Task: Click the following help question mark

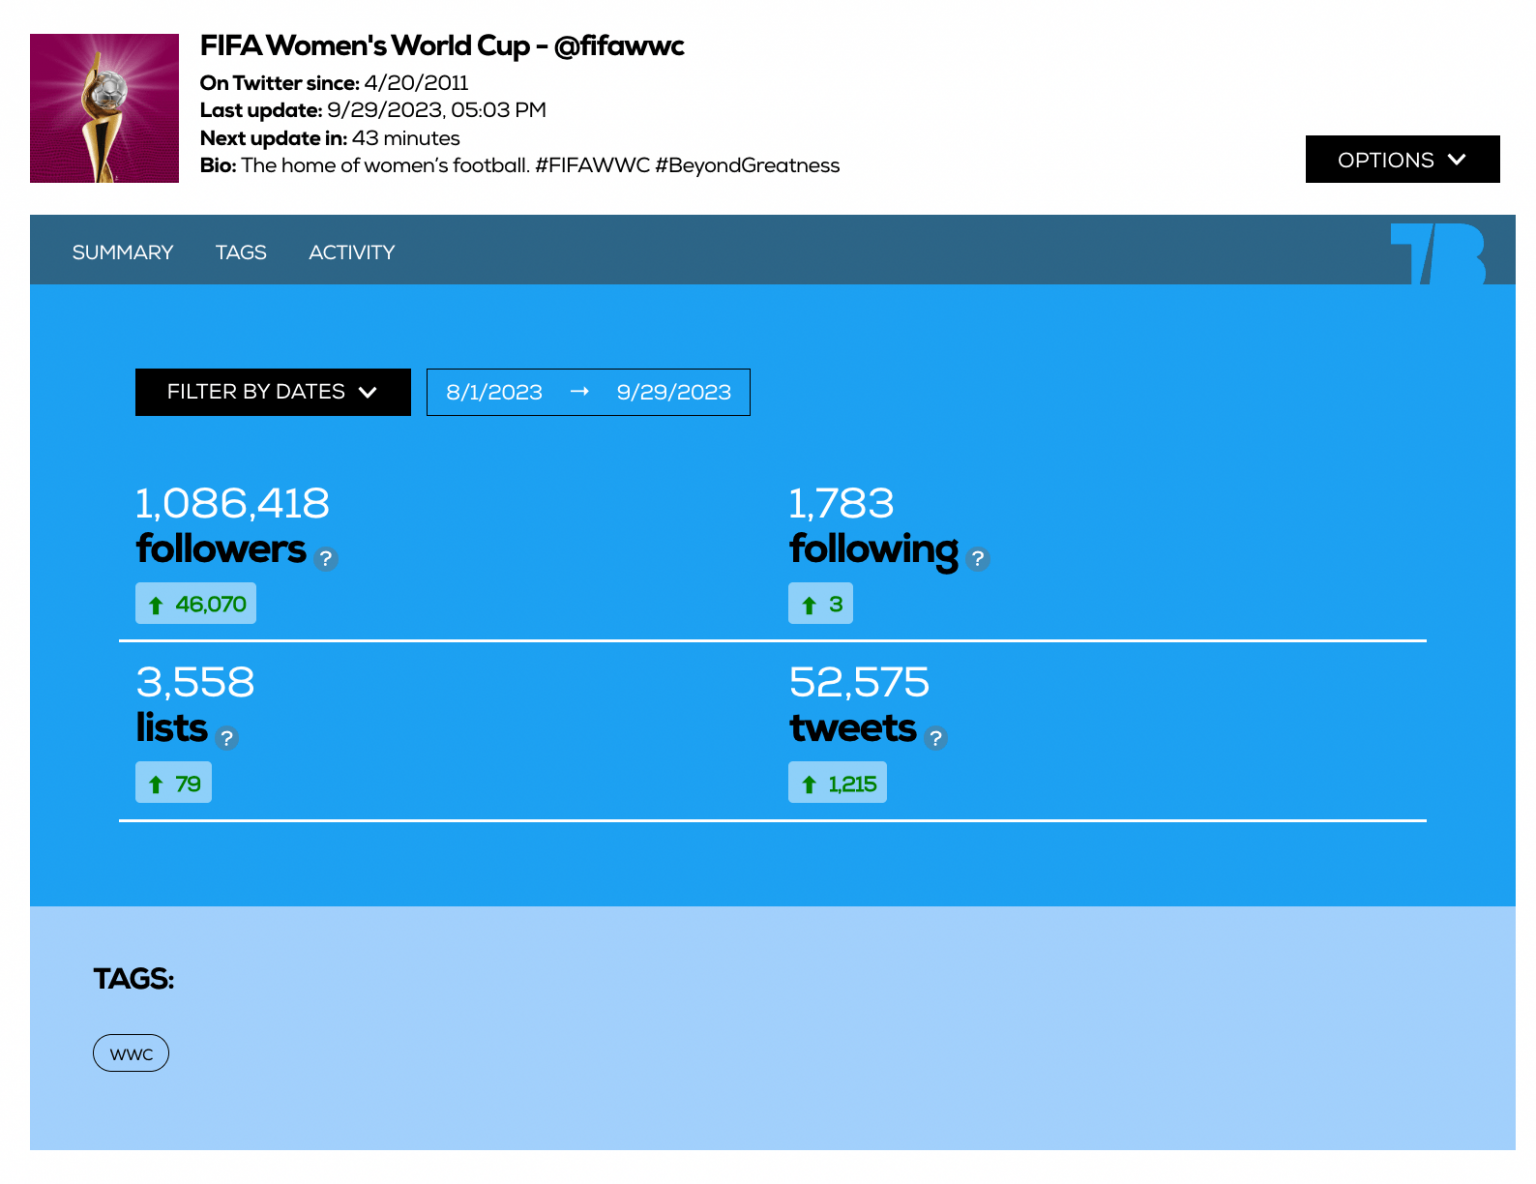Action: pos(979,560)
